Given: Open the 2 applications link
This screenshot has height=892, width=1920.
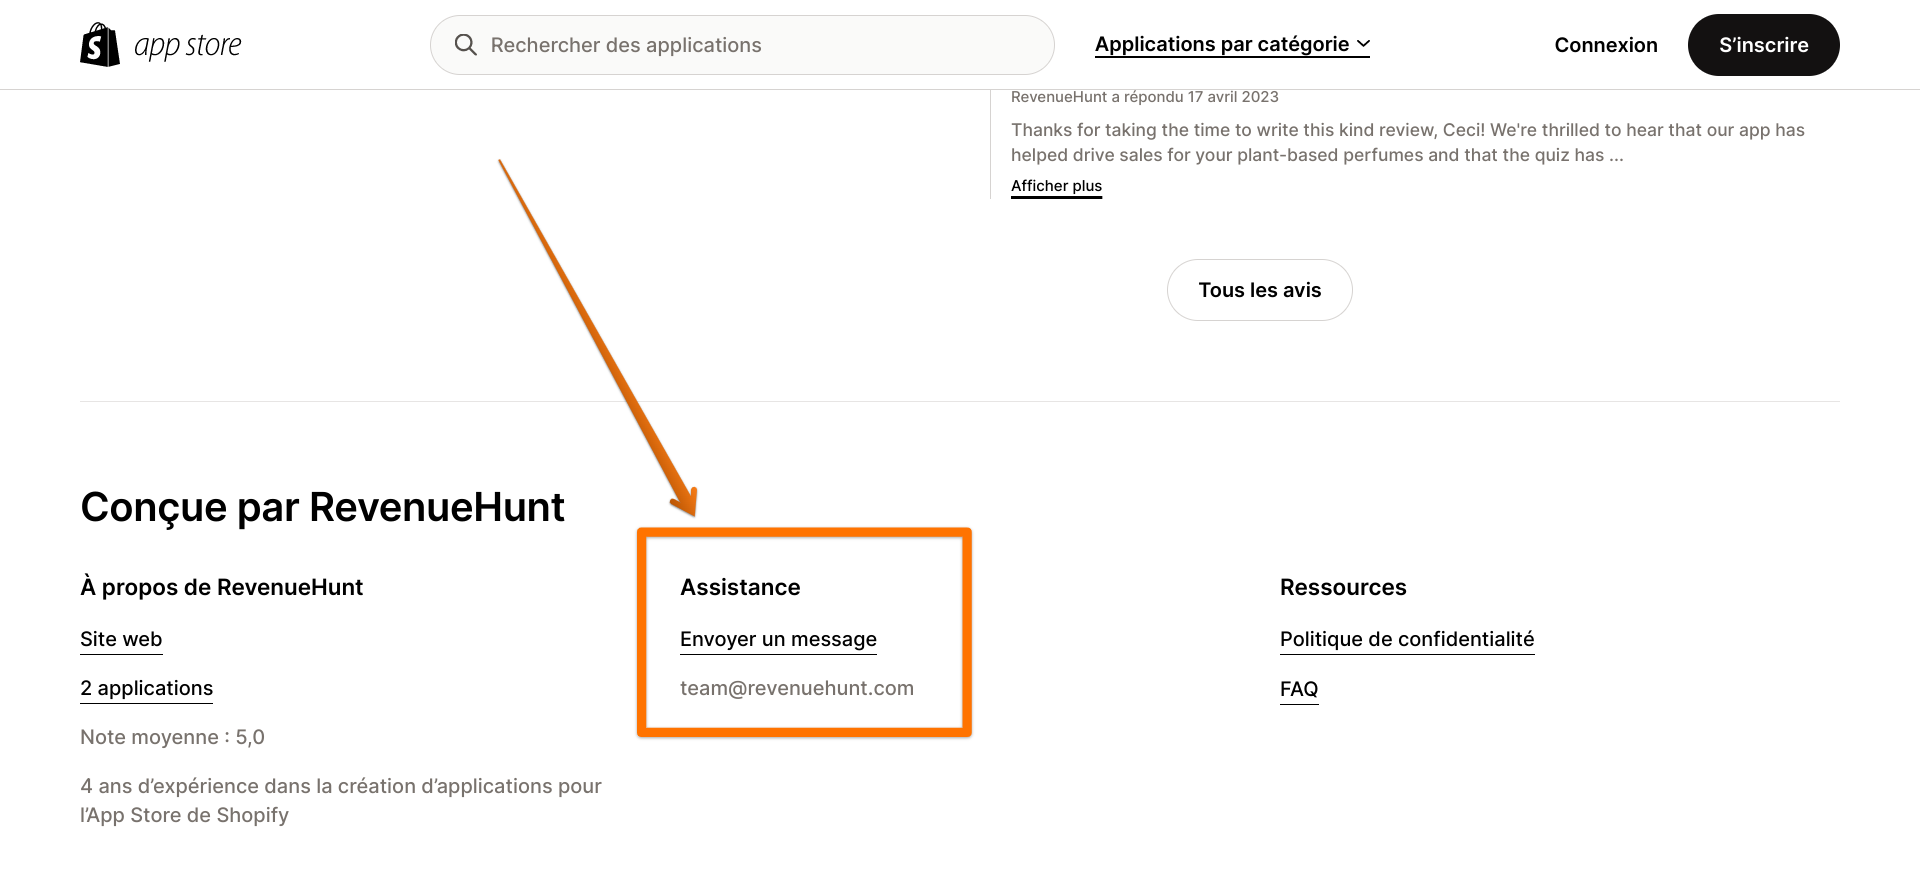Looking at the screenshot, I should (146, 688).
